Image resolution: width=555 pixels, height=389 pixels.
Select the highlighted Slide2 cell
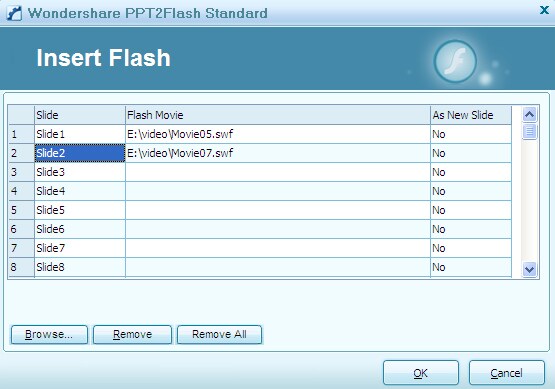click(x=80, y=153)
